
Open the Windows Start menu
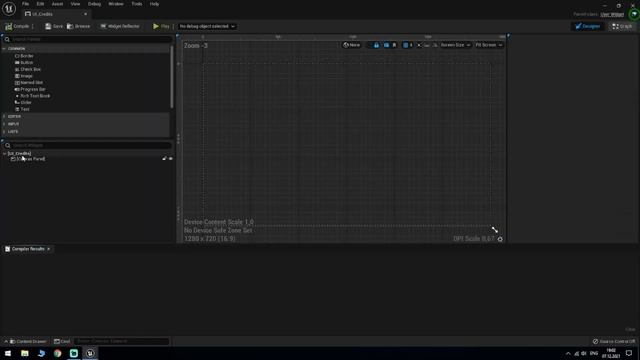click(8, 353)
